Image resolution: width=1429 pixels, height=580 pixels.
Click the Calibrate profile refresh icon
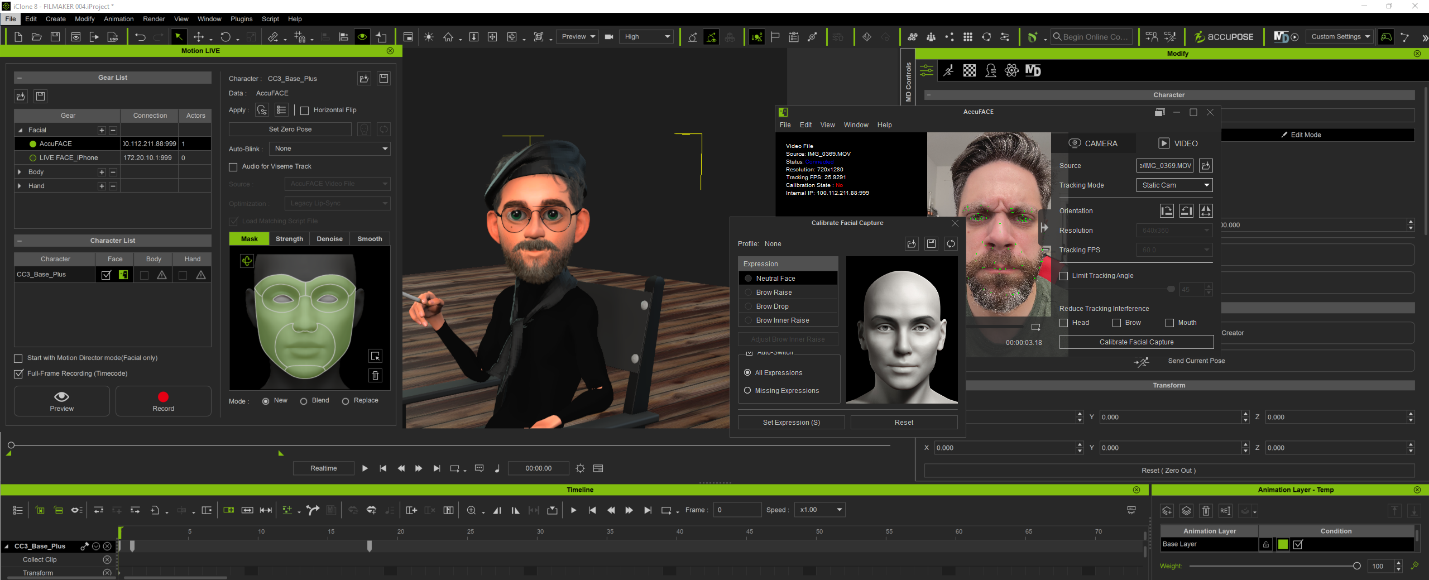point(950,243)
